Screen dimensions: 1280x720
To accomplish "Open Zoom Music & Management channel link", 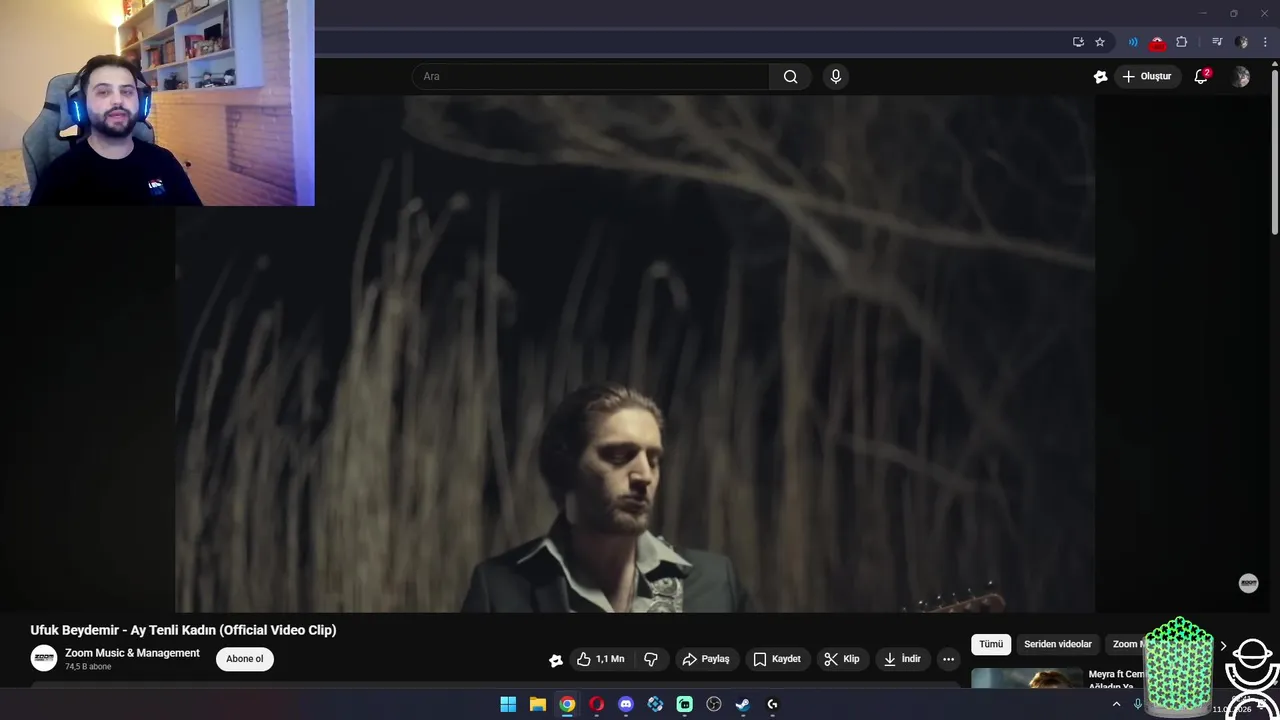I will (x=132, y=653).
